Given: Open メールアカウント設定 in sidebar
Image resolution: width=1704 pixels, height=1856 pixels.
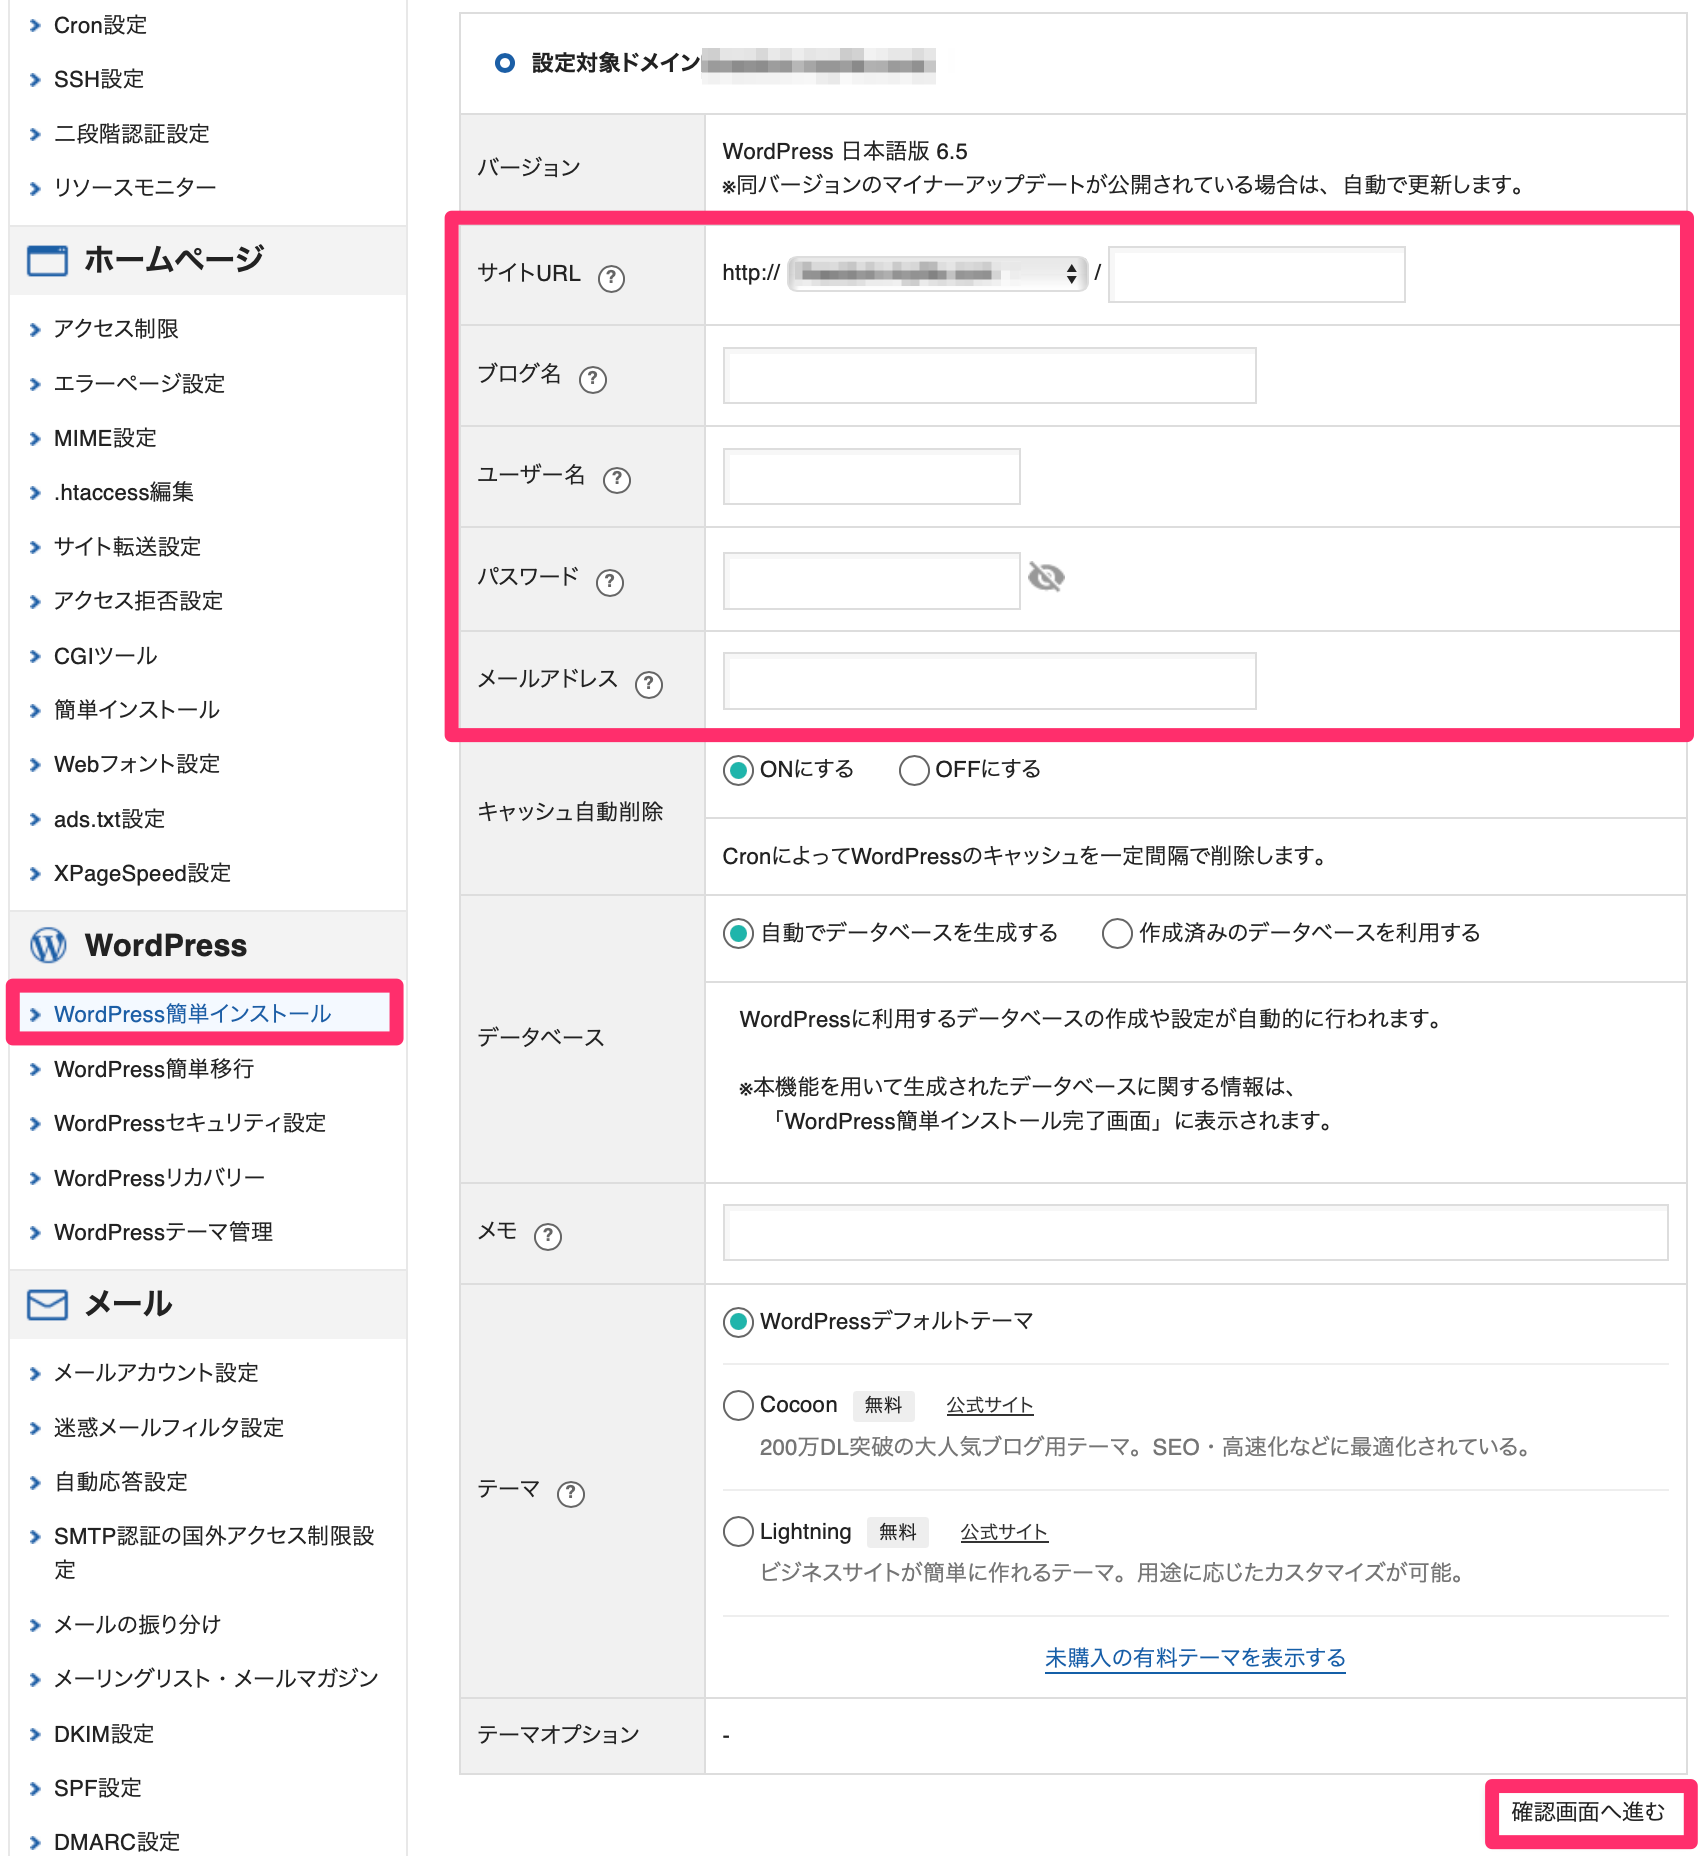Looking at the screenshot, I should 156,1373.
